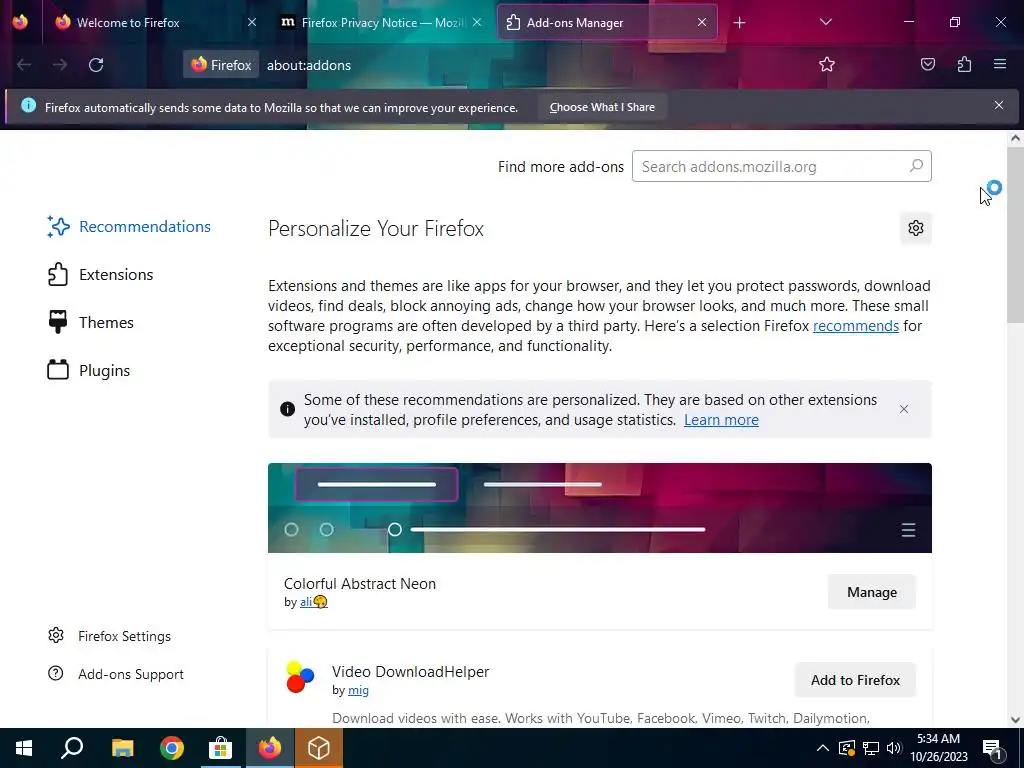Open a new tab with plus button
The image size is (1024, 768).
[739, 23]
